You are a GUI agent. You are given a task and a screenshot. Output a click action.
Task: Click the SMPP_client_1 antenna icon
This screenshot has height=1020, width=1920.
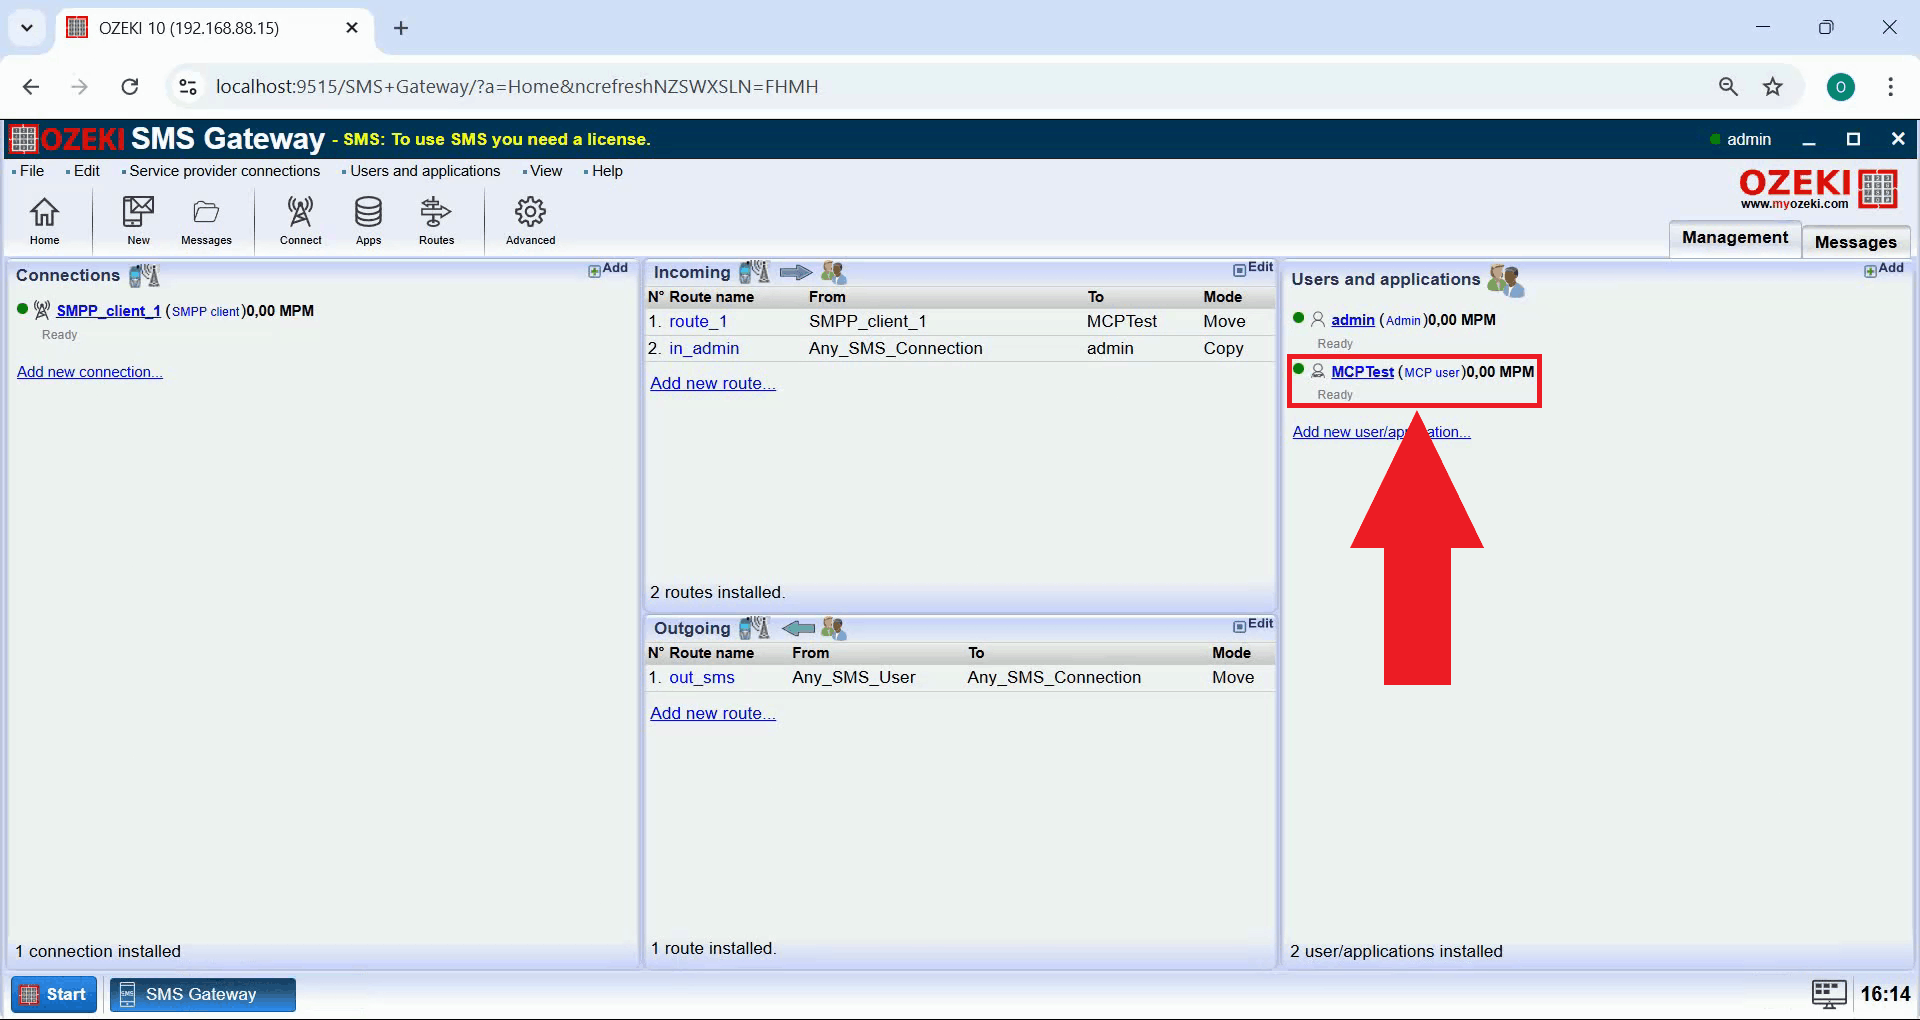(x=42, y=310)
